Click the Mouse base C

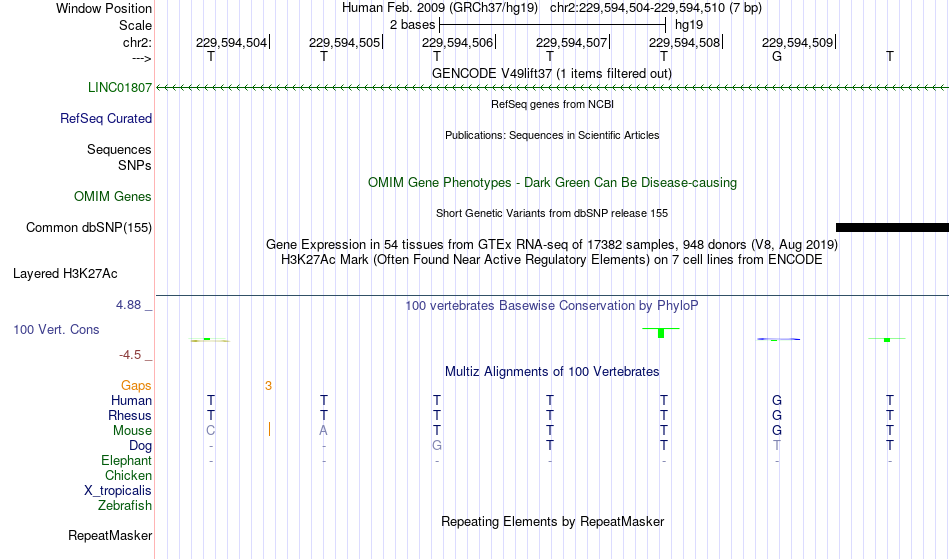(211, 431)
